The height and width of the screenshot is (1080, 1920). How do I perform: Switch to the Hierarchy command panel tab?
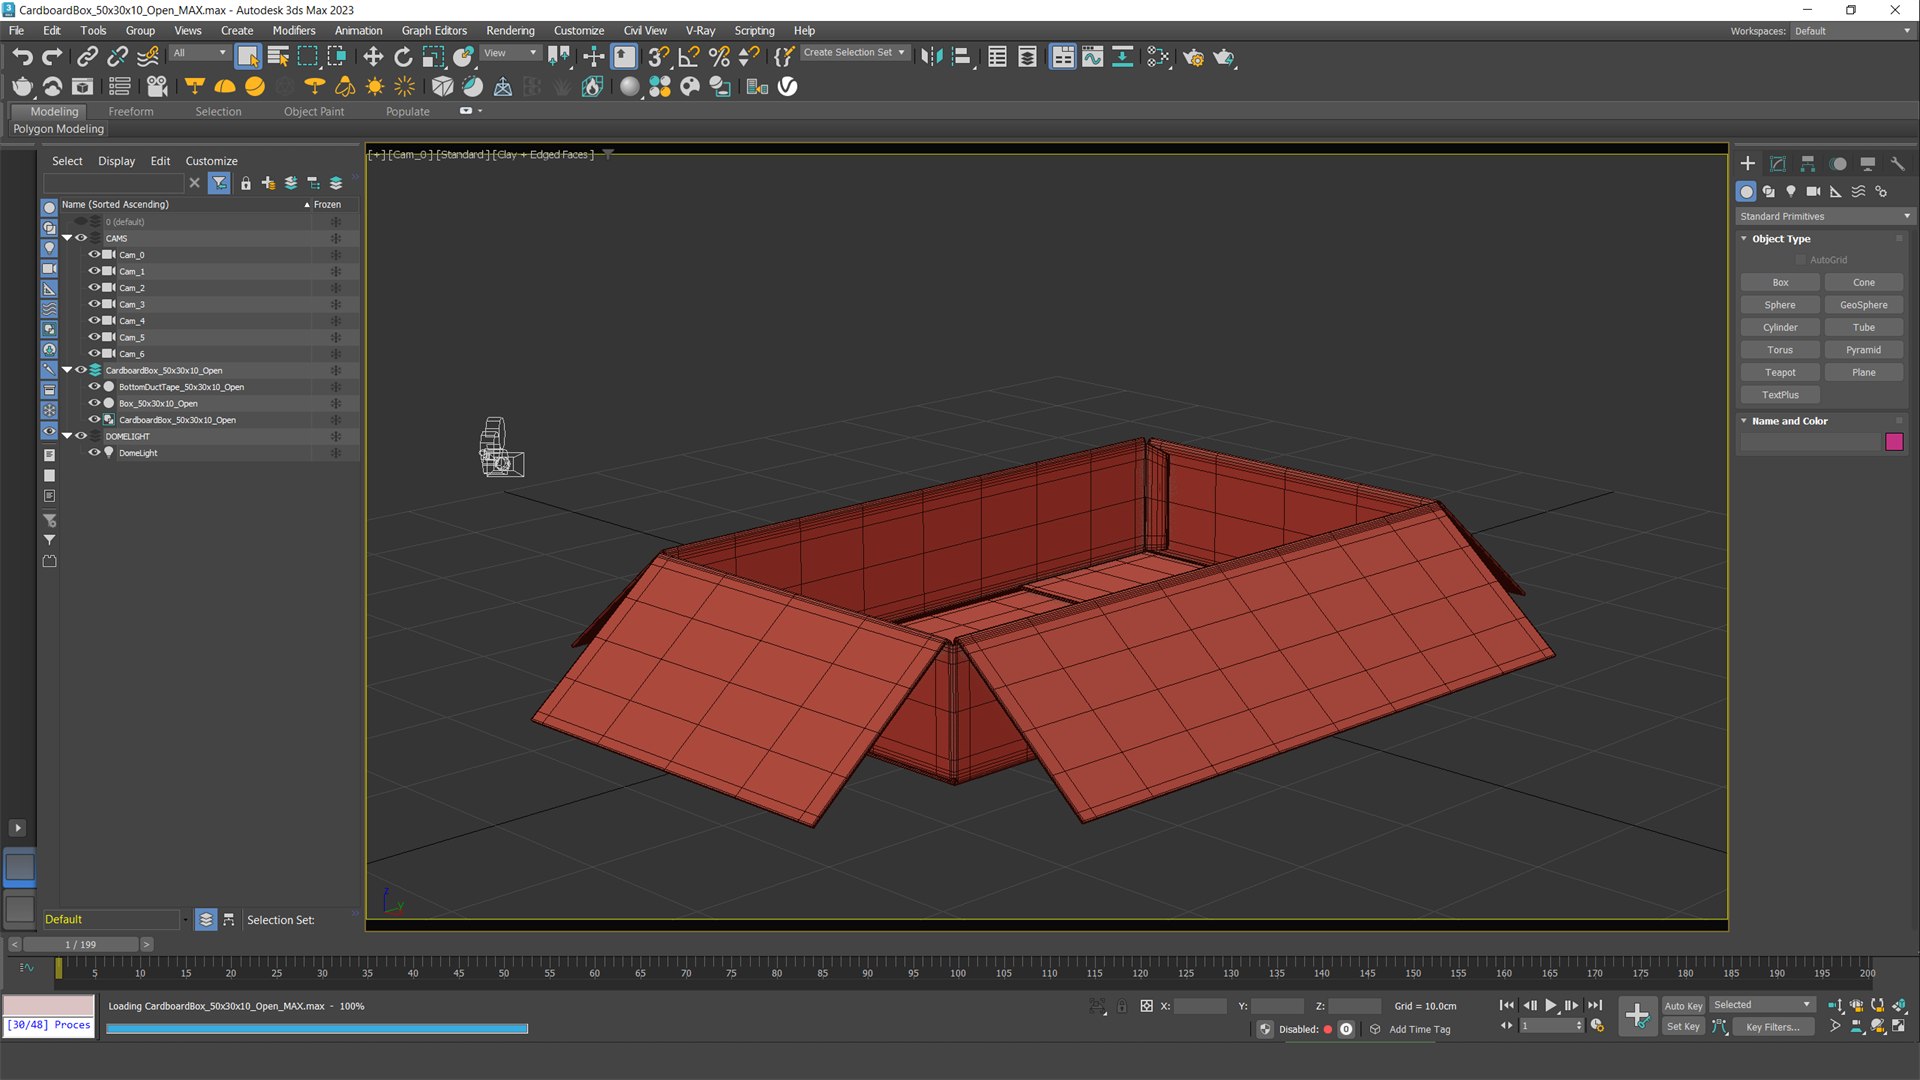(x=1808, y=164)
